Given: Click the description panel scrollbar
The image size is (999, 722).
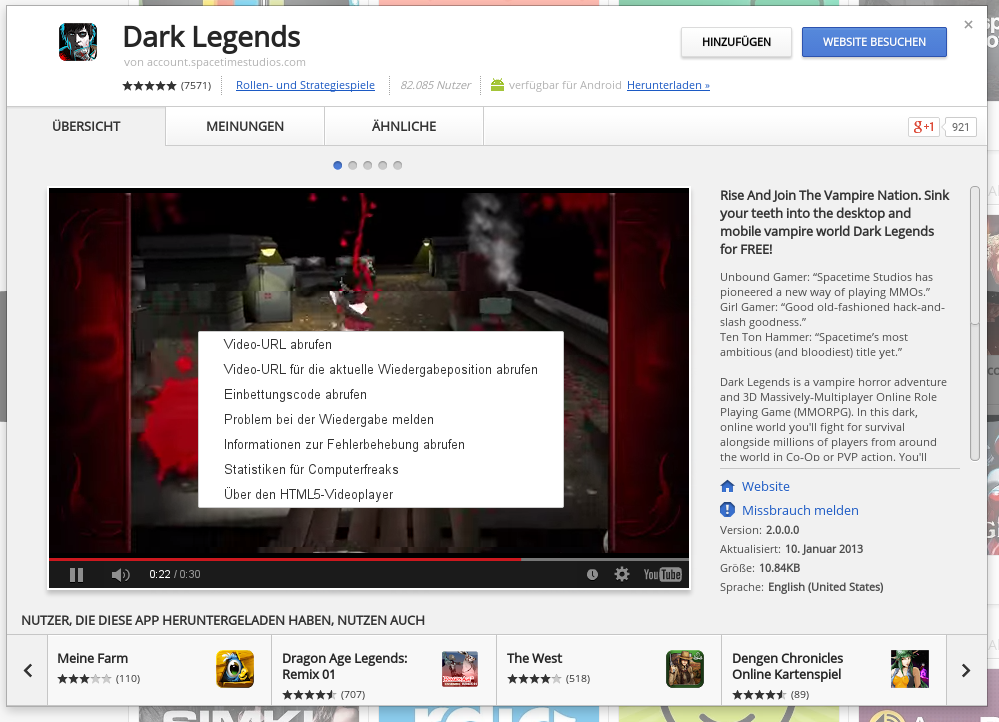Looking at the screenshot, I should click(974, 323).
